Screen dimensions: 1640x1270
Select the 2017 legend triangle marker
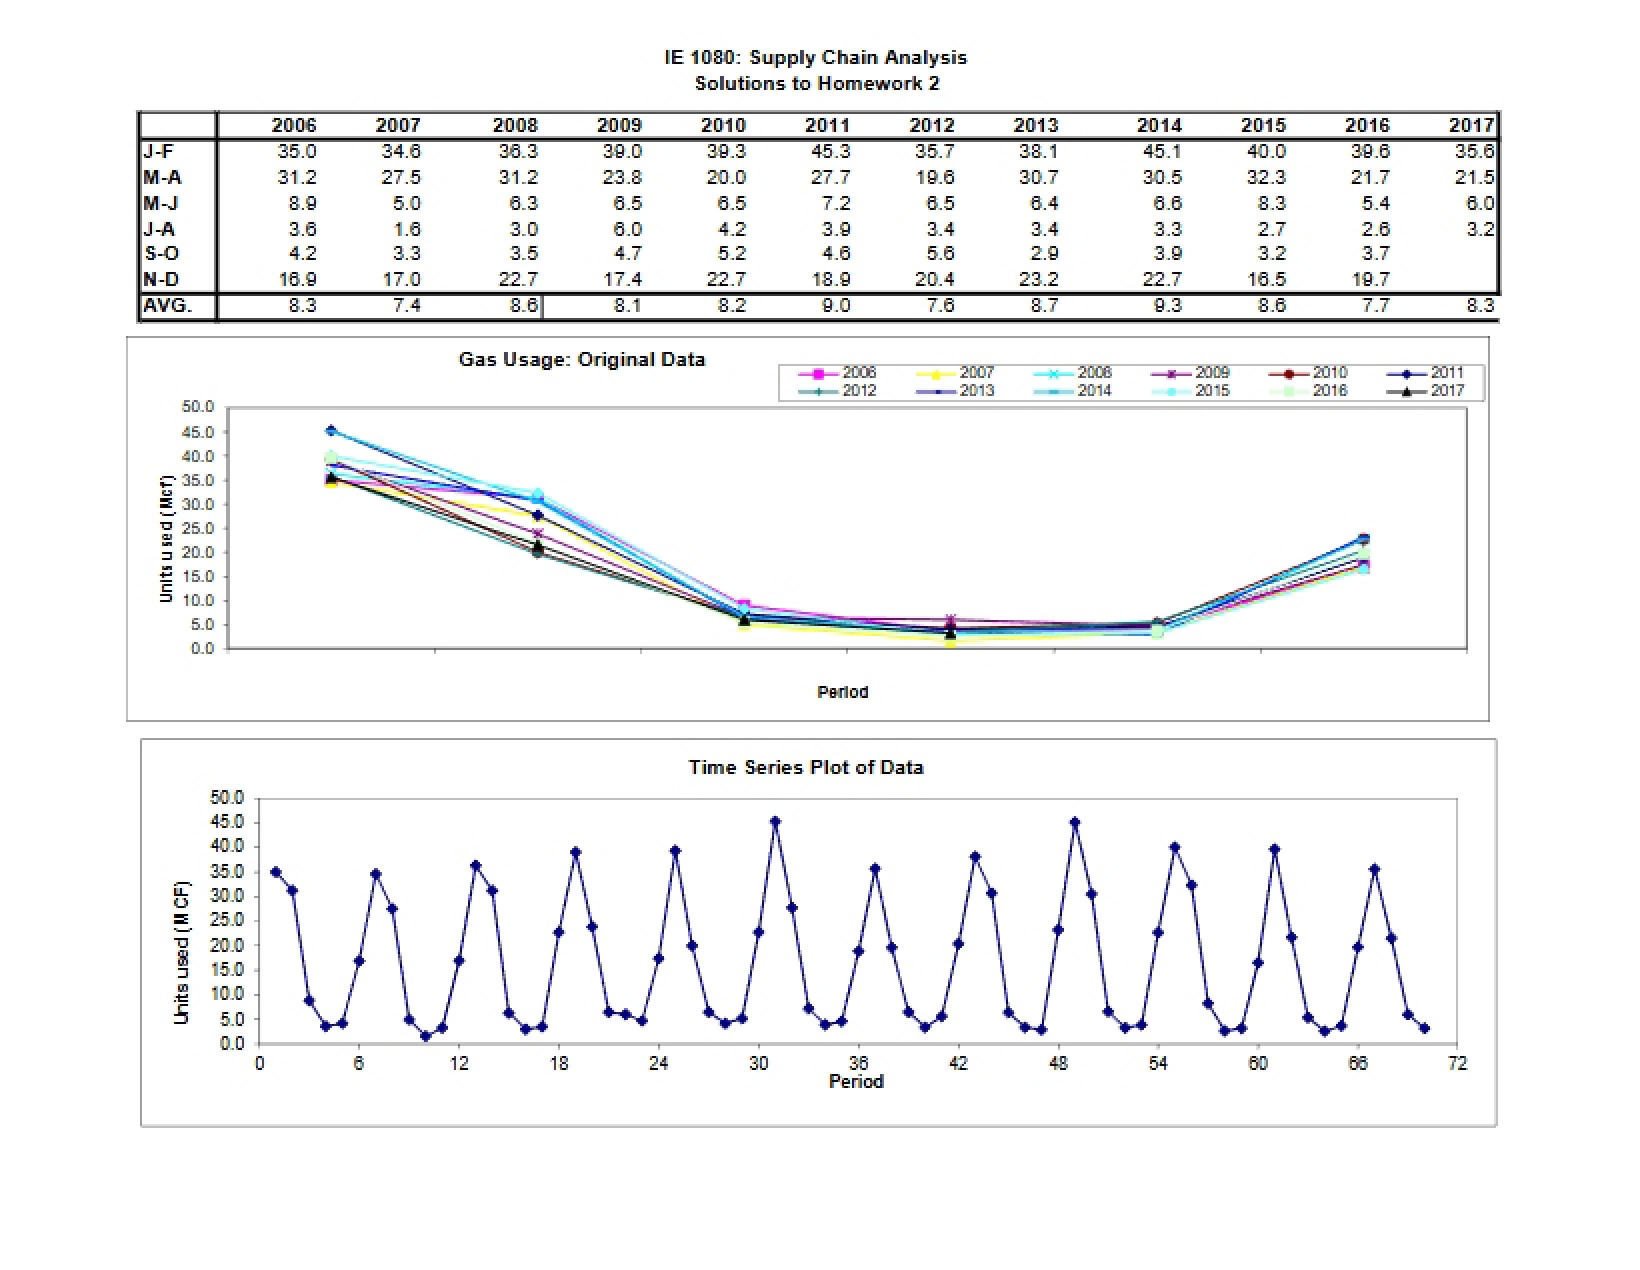pyautogui.click(x=1407, y=391)
